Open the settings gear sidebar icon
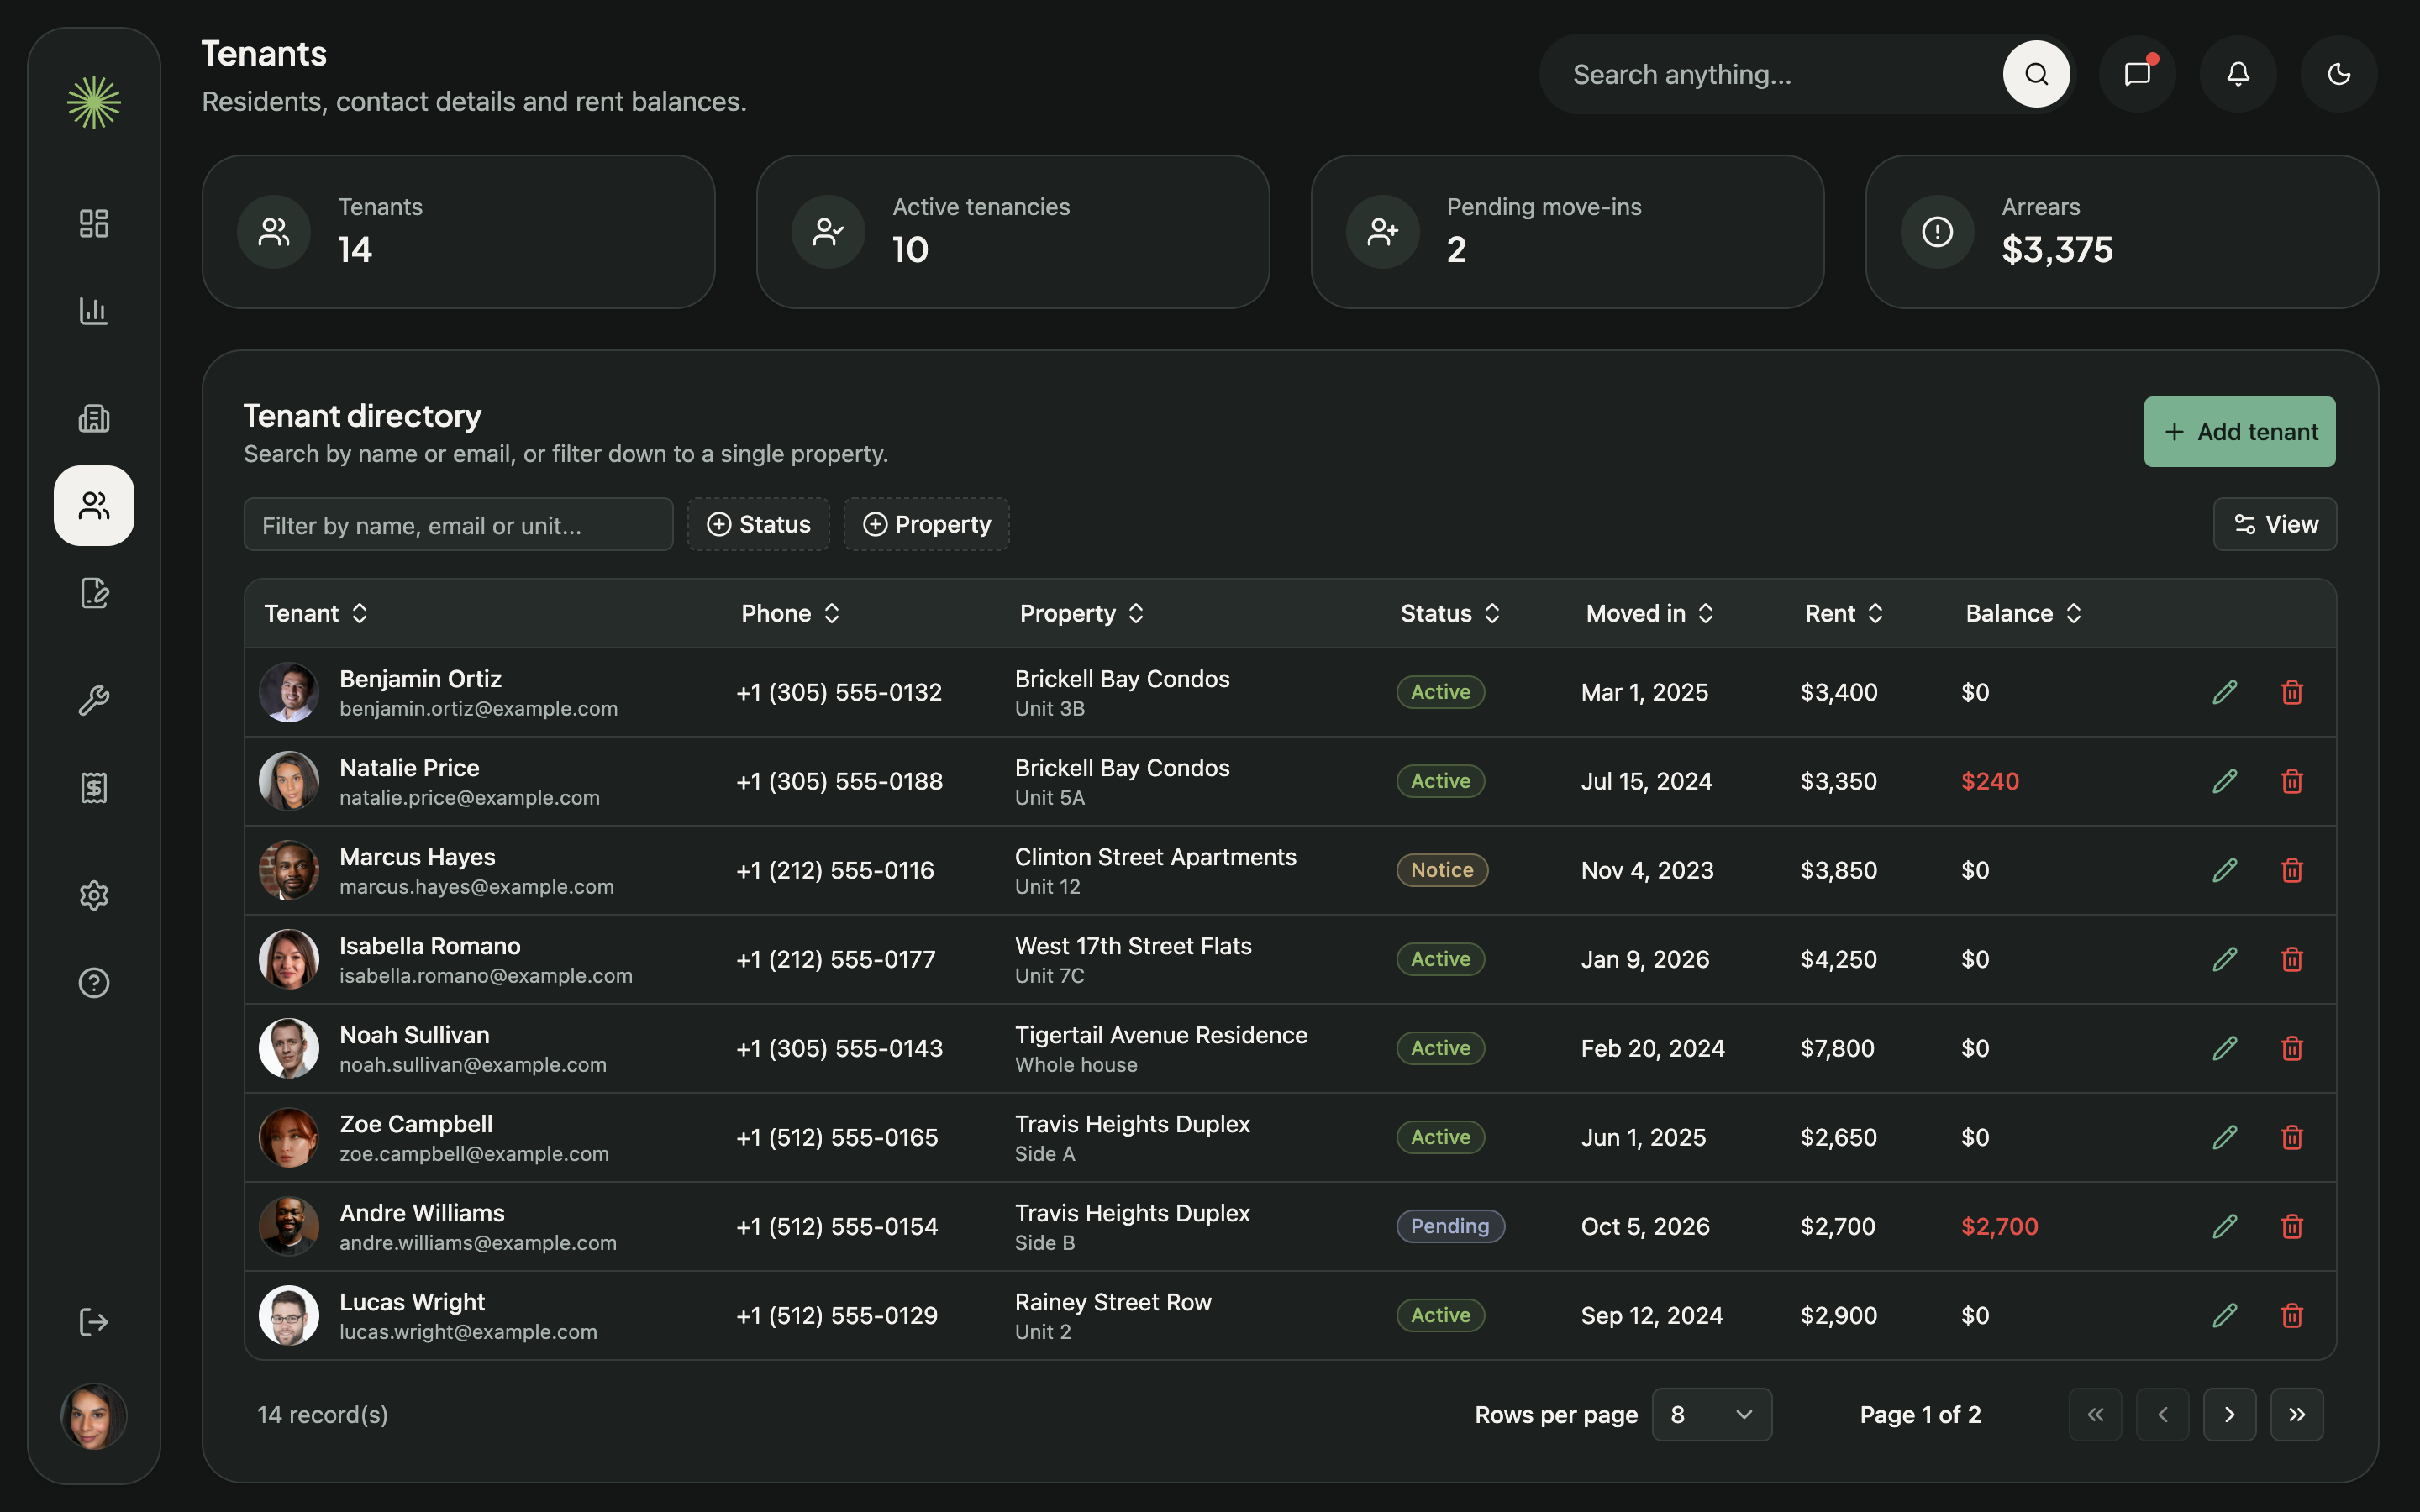Screen dimensions: 2420x1512 click(94, 894)
